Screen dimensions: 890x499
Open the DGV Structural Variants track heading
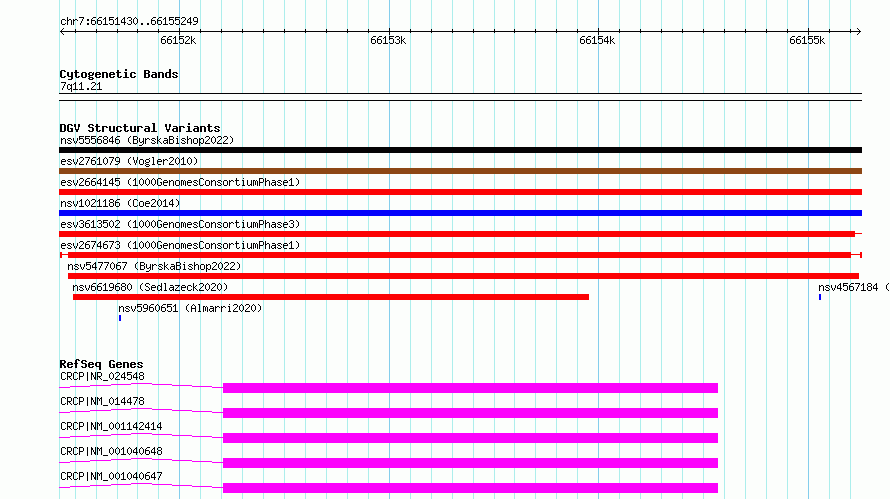coord(140,128)
